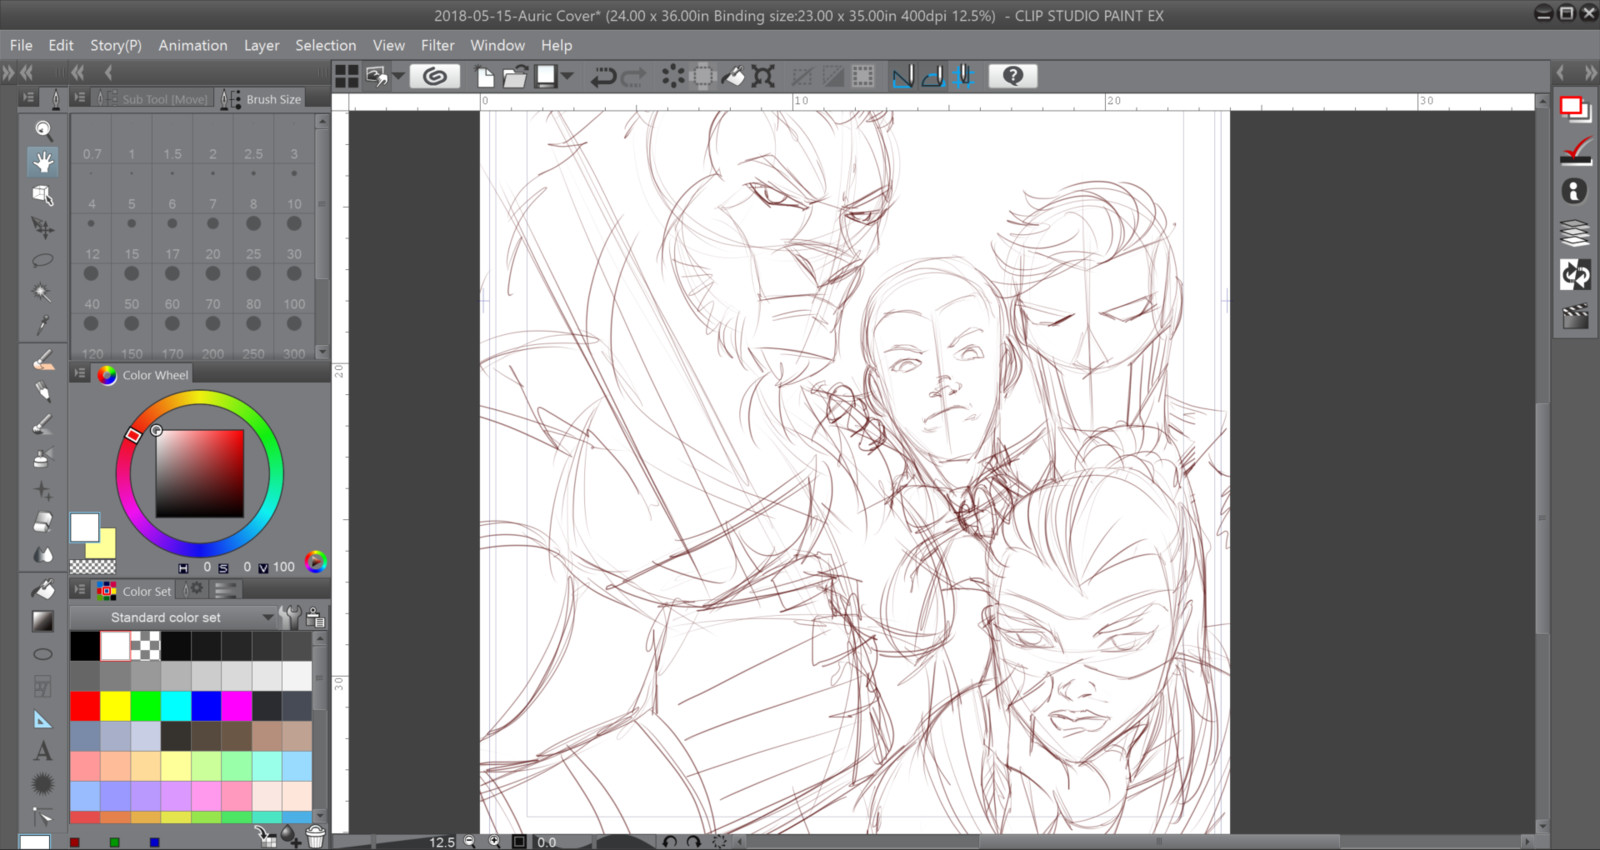This screenshot has height=850, width=1600.
Task: Select the Text tool
Action: 43,751
